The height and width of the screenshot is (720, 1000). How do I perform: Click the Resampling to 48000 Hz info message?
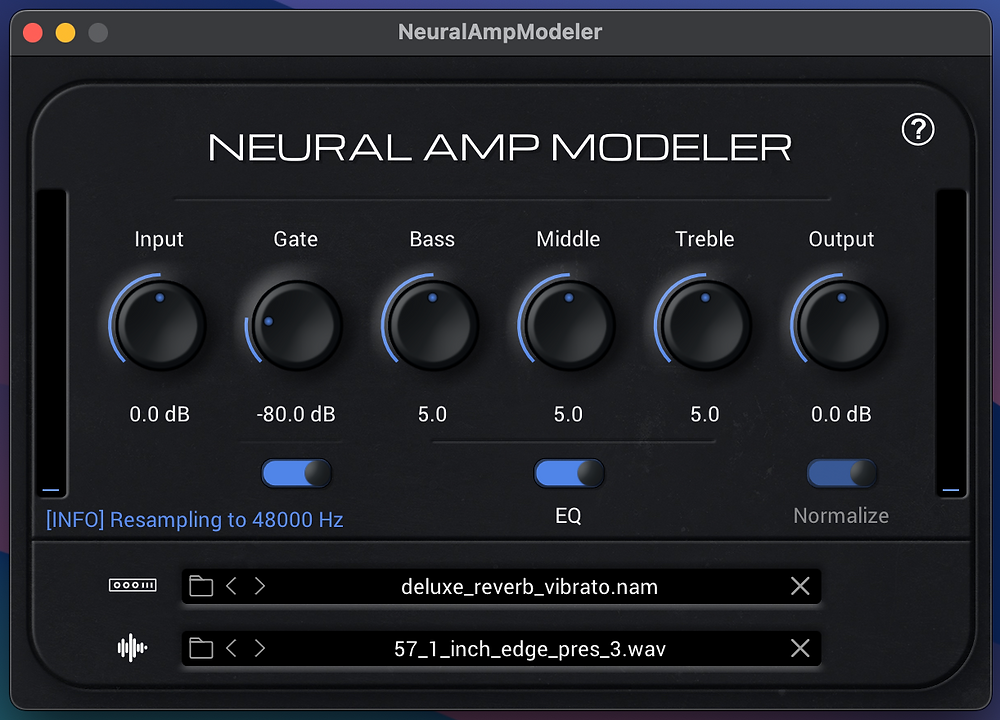pos(194,519)
